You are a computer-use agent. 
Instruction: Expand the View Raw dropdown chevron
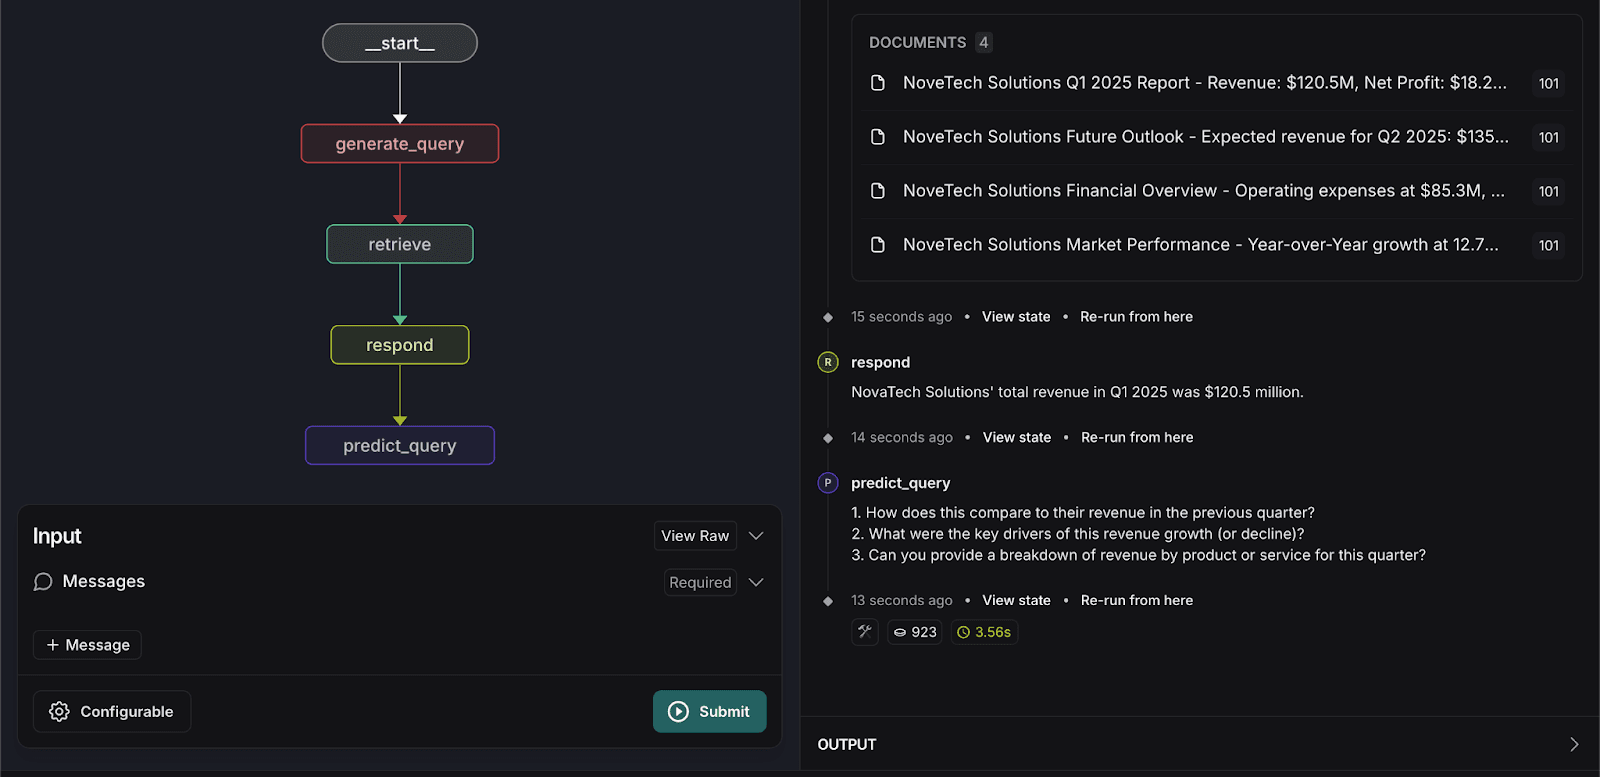[756, 536]
